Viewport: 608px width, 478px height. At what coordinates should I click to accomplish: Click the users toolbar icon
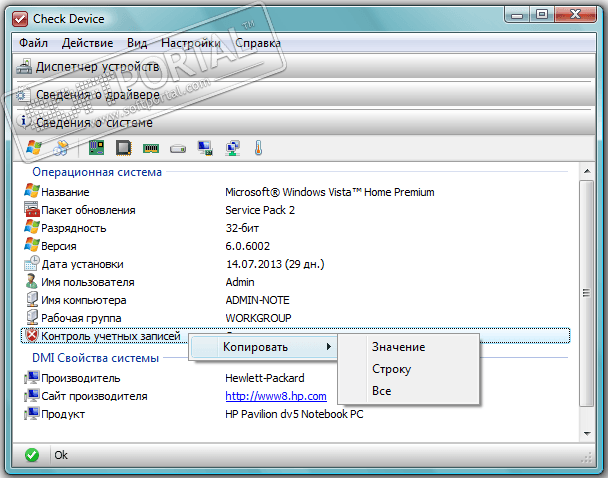[61, 148]
